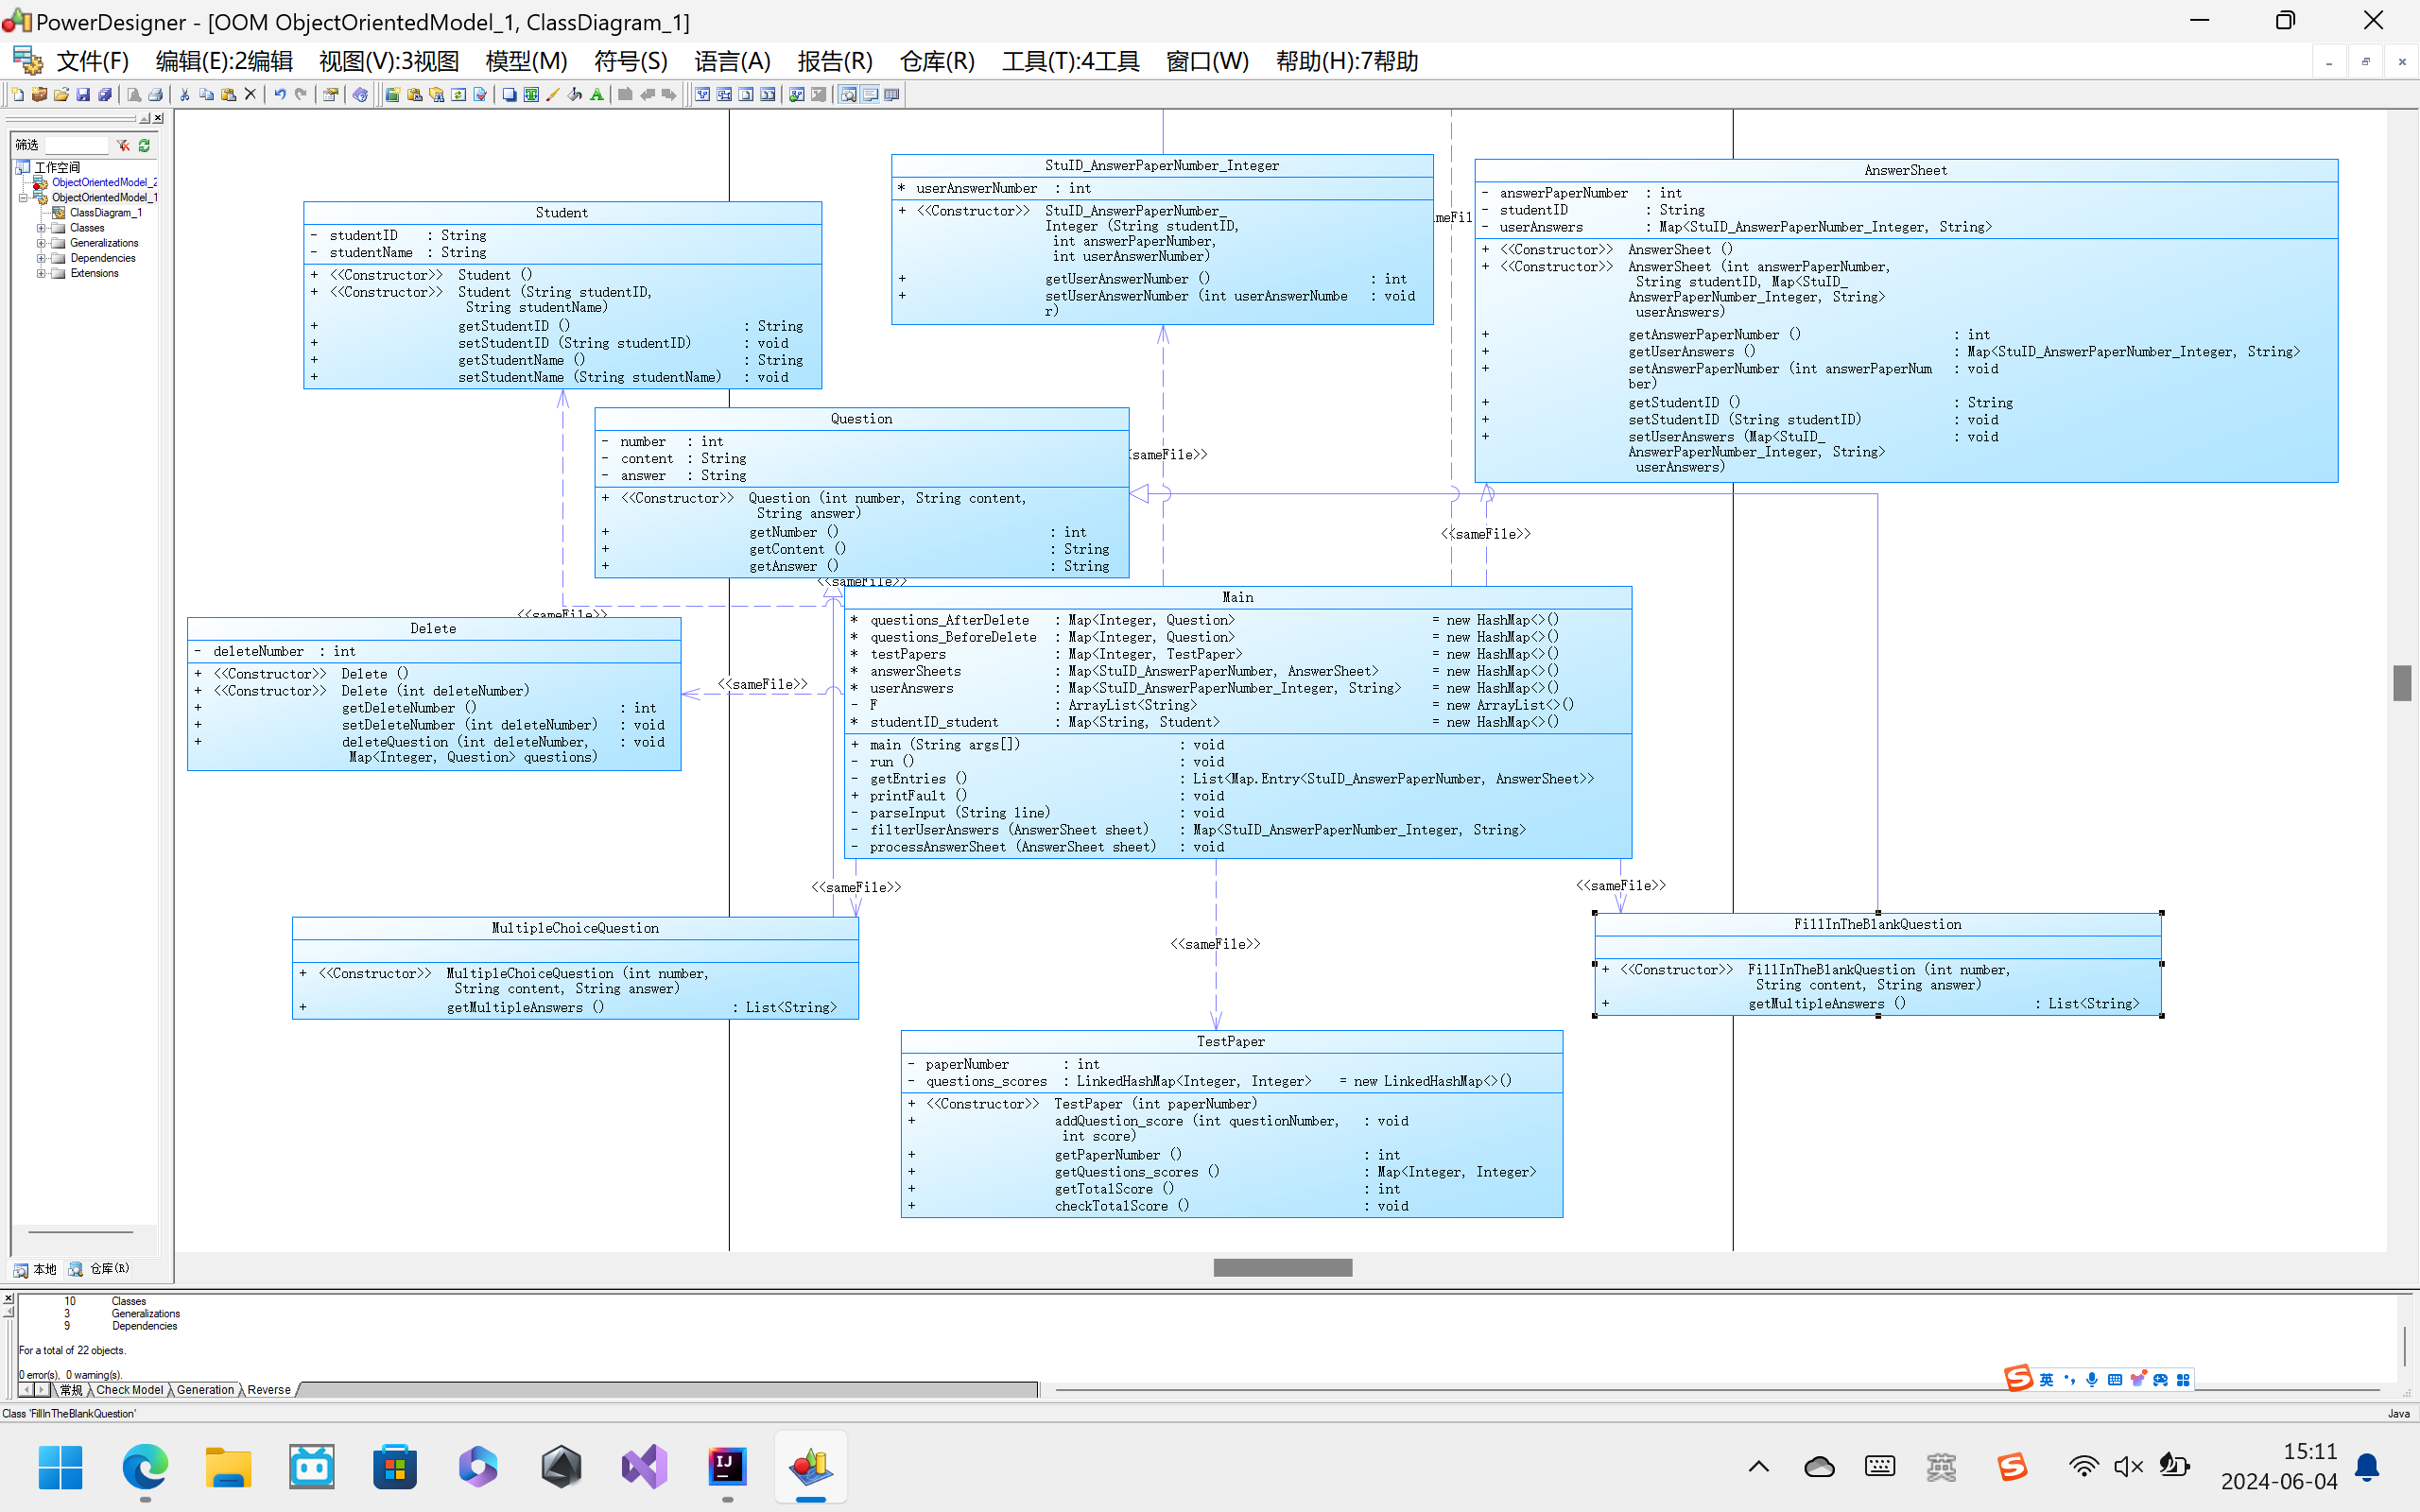The width and height of the screenshot is (2420, 1512).
Task: Click the Save All icon
Action: (x=105, y=95)
